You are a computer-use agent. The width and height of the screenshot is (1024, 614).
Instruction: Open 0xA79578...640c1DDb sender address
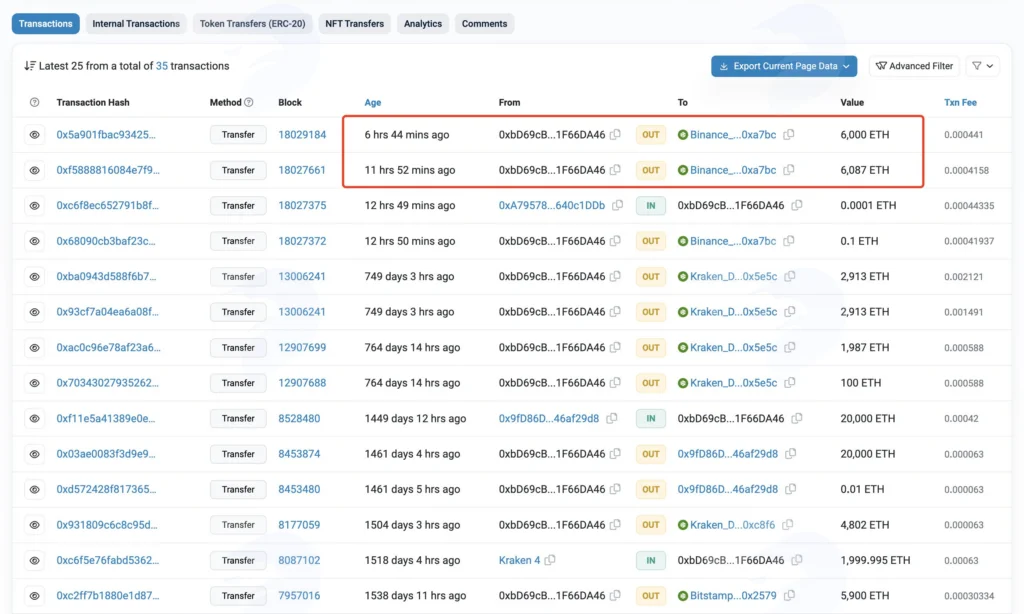[552, 205]
